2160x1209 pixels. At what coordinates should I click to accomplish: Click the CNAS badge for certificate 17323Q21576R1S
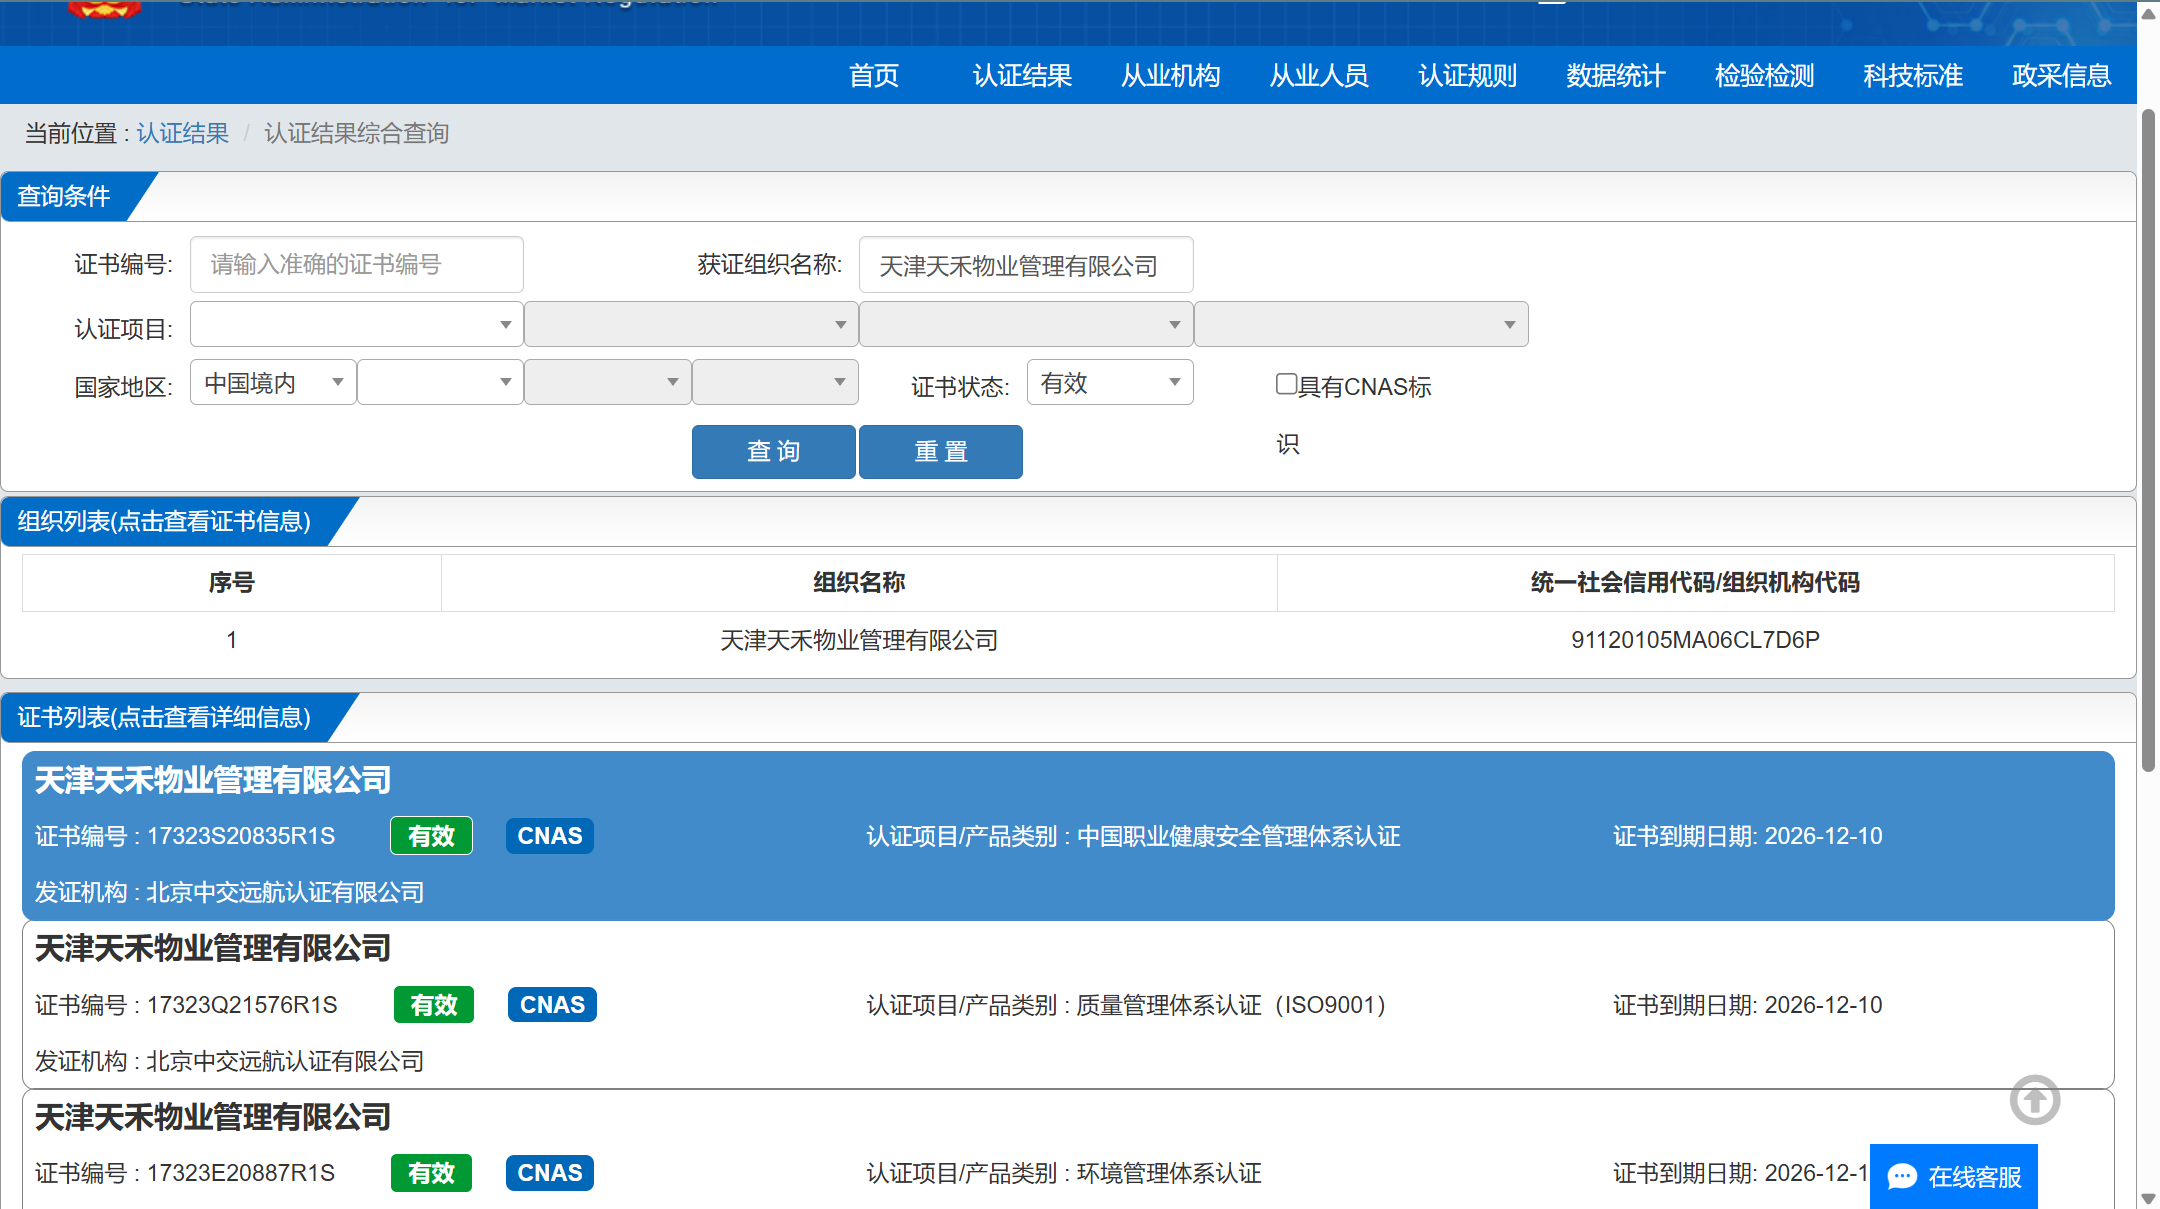point(552,1005)
